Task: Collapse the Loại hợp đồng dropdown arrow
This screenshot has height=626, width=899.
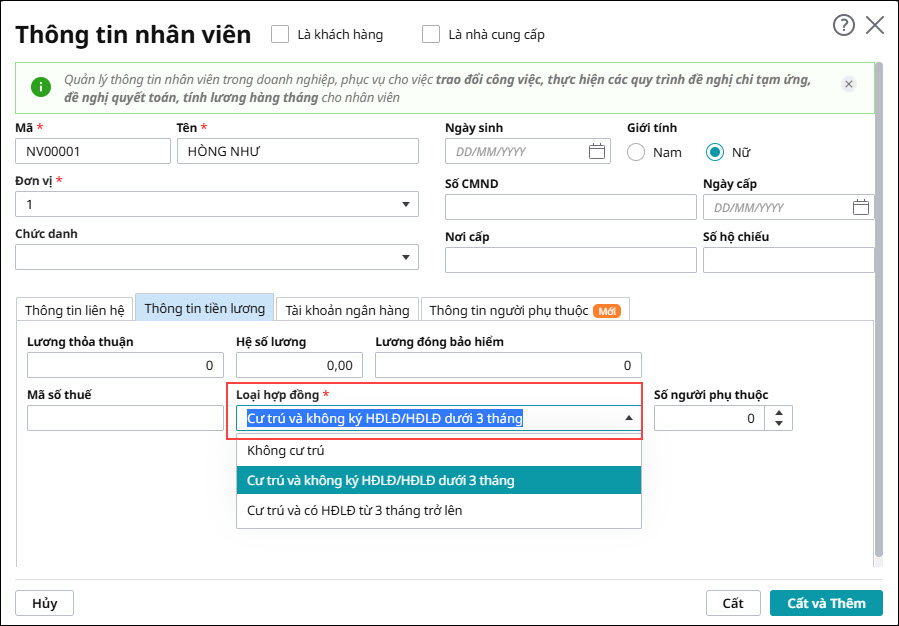Action: [x=629, y=418]
